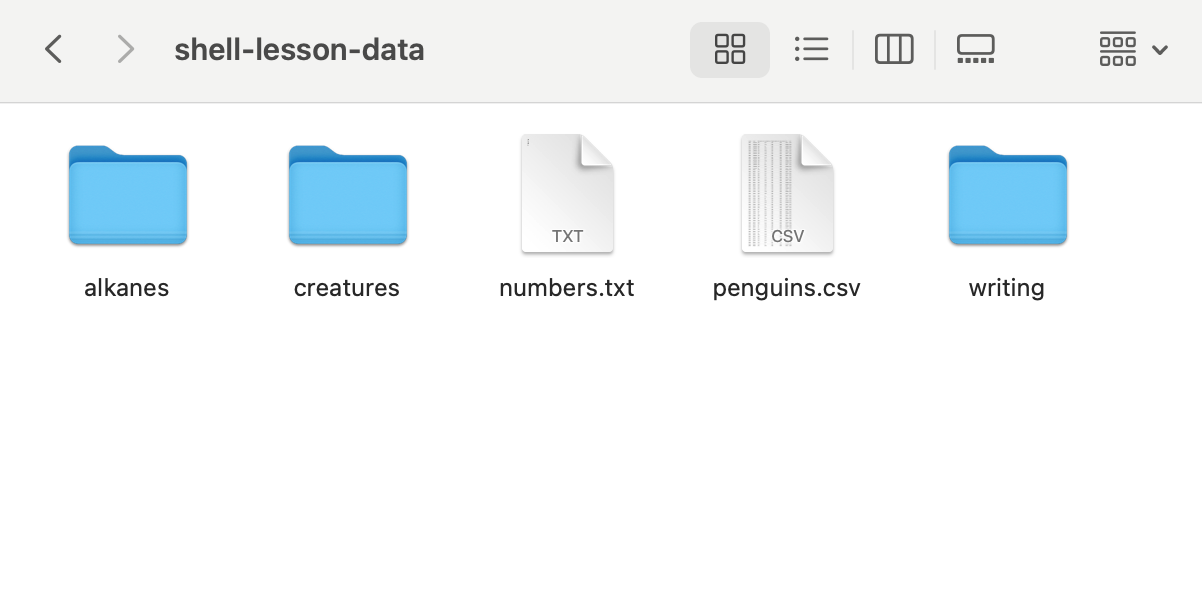Click the forward navigation arrow
The image size is (1202, 596).
(x=125, y=49)
